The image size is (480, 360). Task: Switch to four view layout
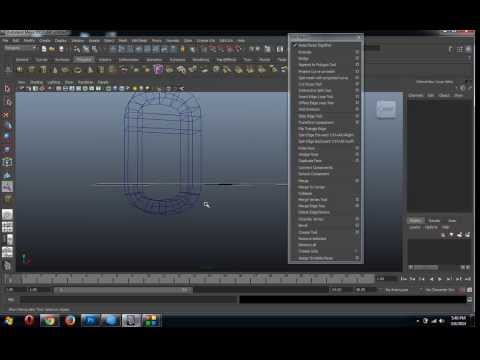[x=7, y=227]
